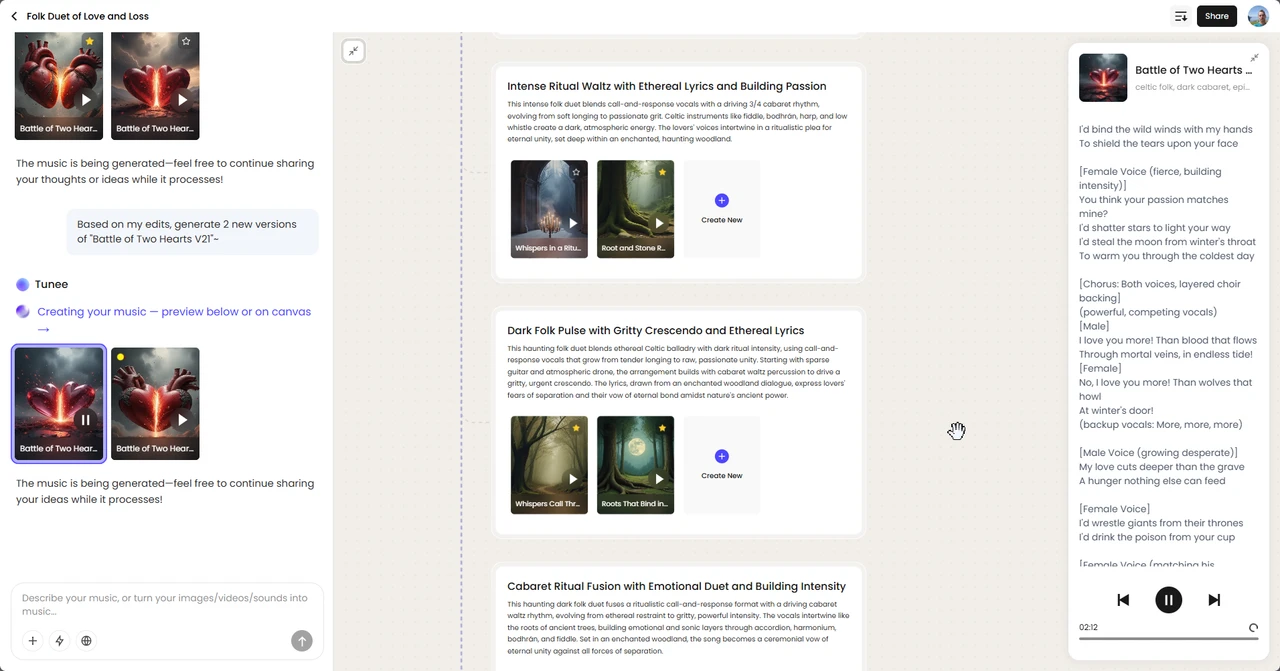The width and height of the screenshot is (1280, 671).
Task: Click the send arrow button in the chat box
Action: (301, 641)
